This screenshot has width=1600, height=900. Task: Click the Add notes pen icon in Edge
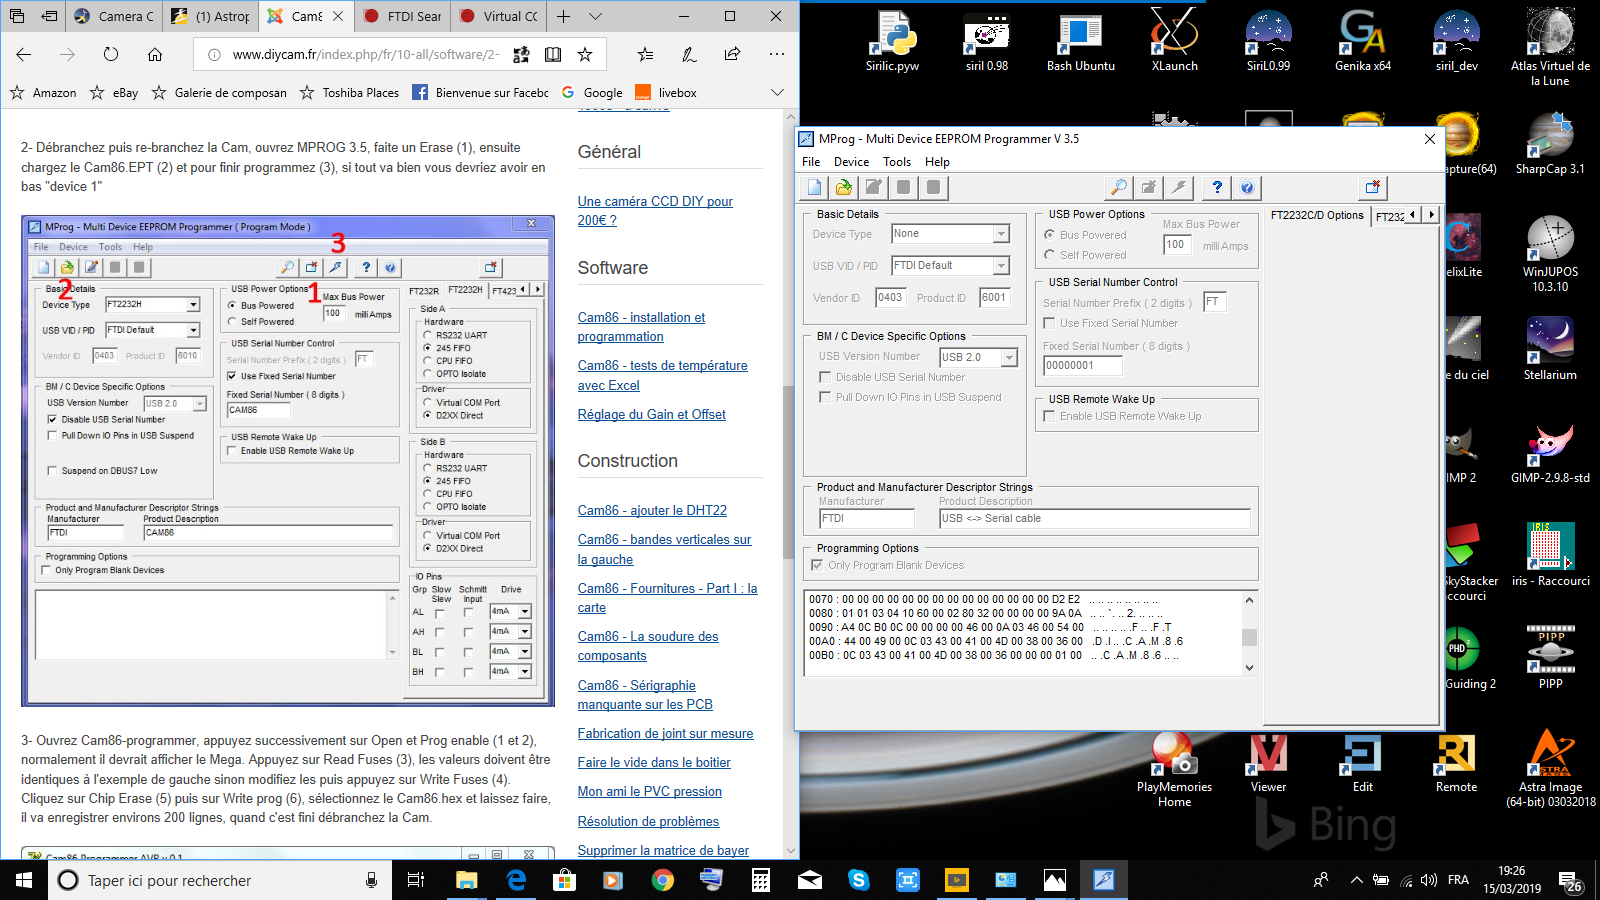(689, 54)
